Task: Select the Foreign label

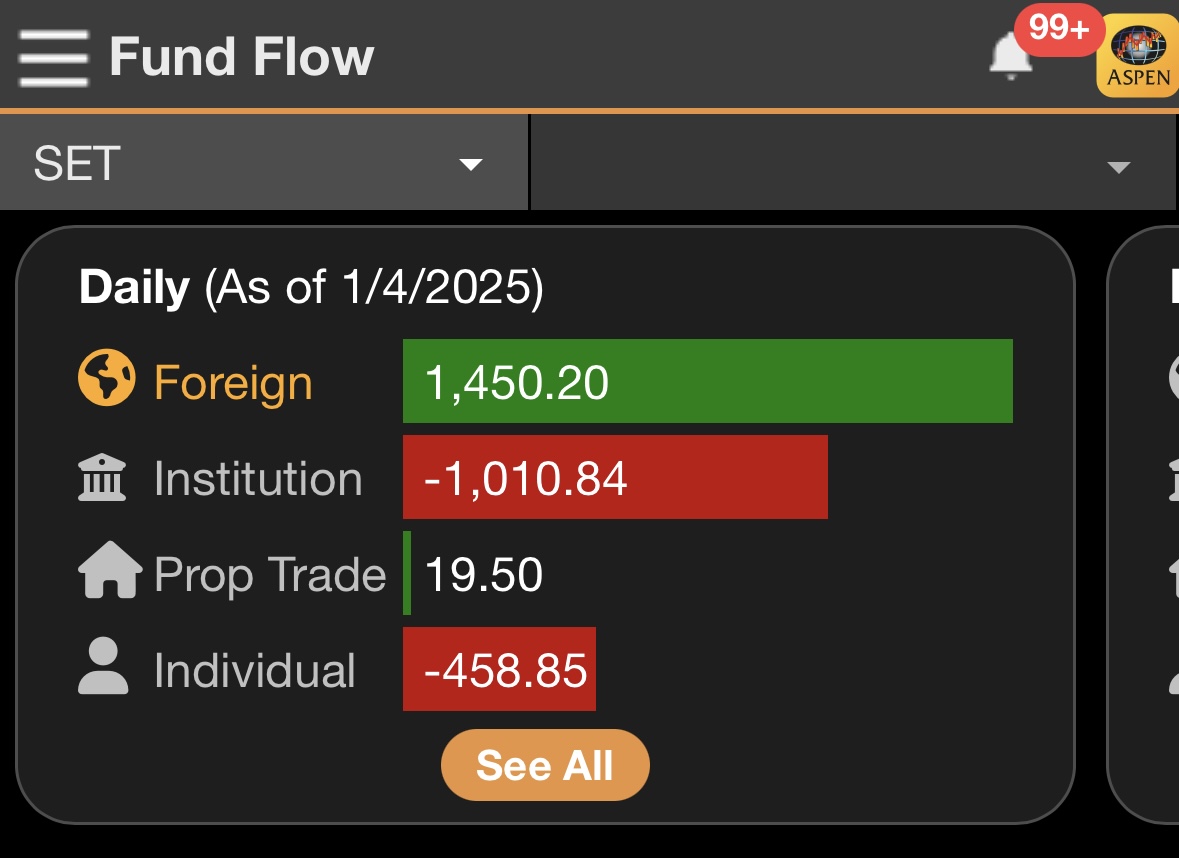Action: click(x=233, y=383)
